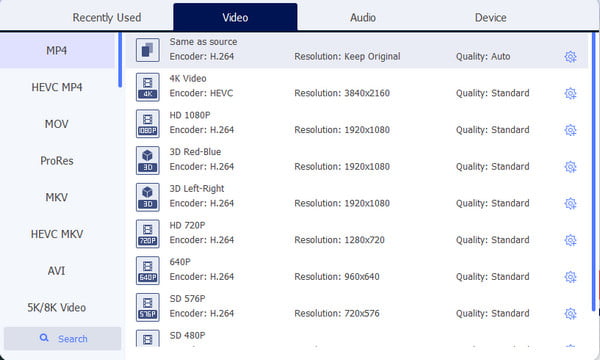Select MKV format in sidebar

click(x=57, y=197)
